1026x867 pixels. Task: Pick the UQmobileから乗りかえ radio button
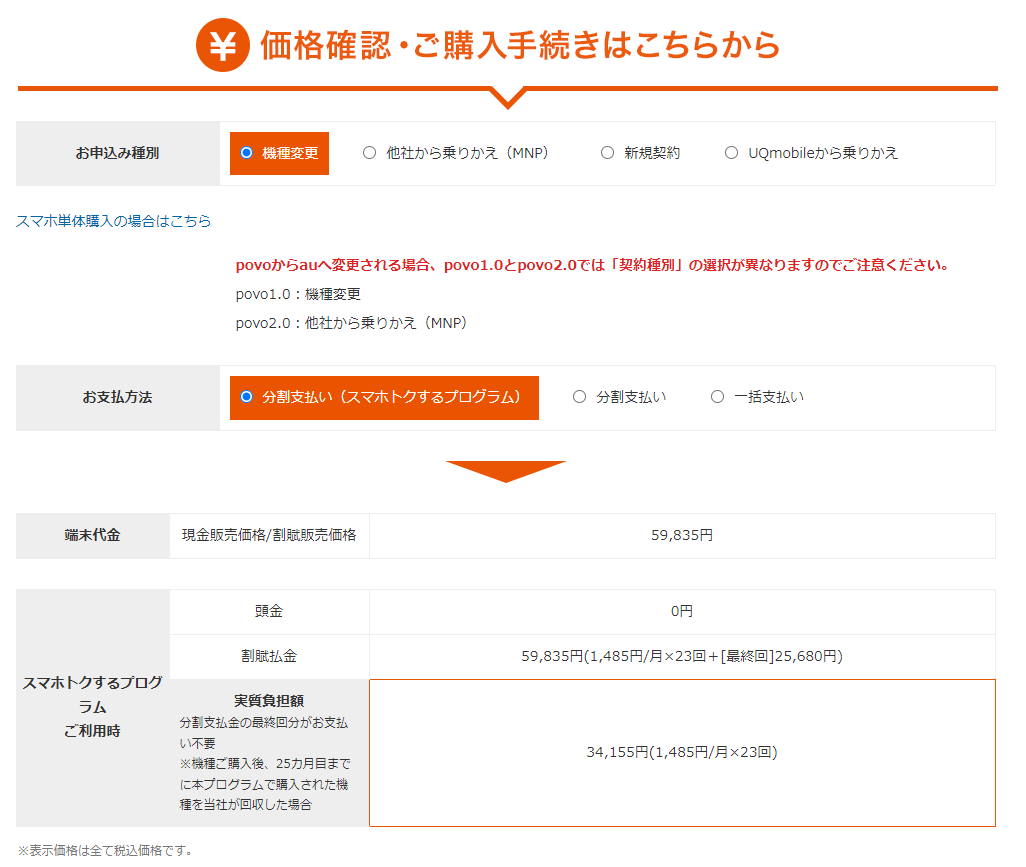pos(731,153)
